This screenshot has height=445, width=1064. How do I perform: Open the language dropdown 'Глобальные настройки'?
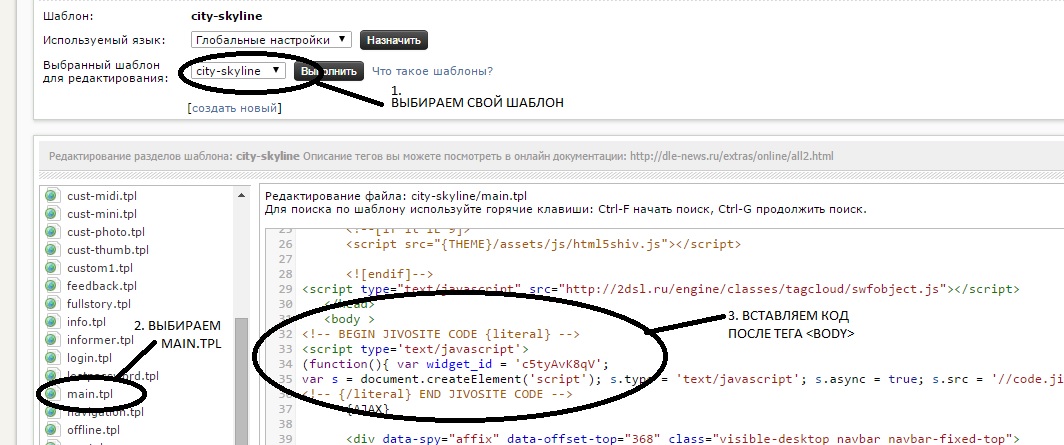tap(271, 40)
